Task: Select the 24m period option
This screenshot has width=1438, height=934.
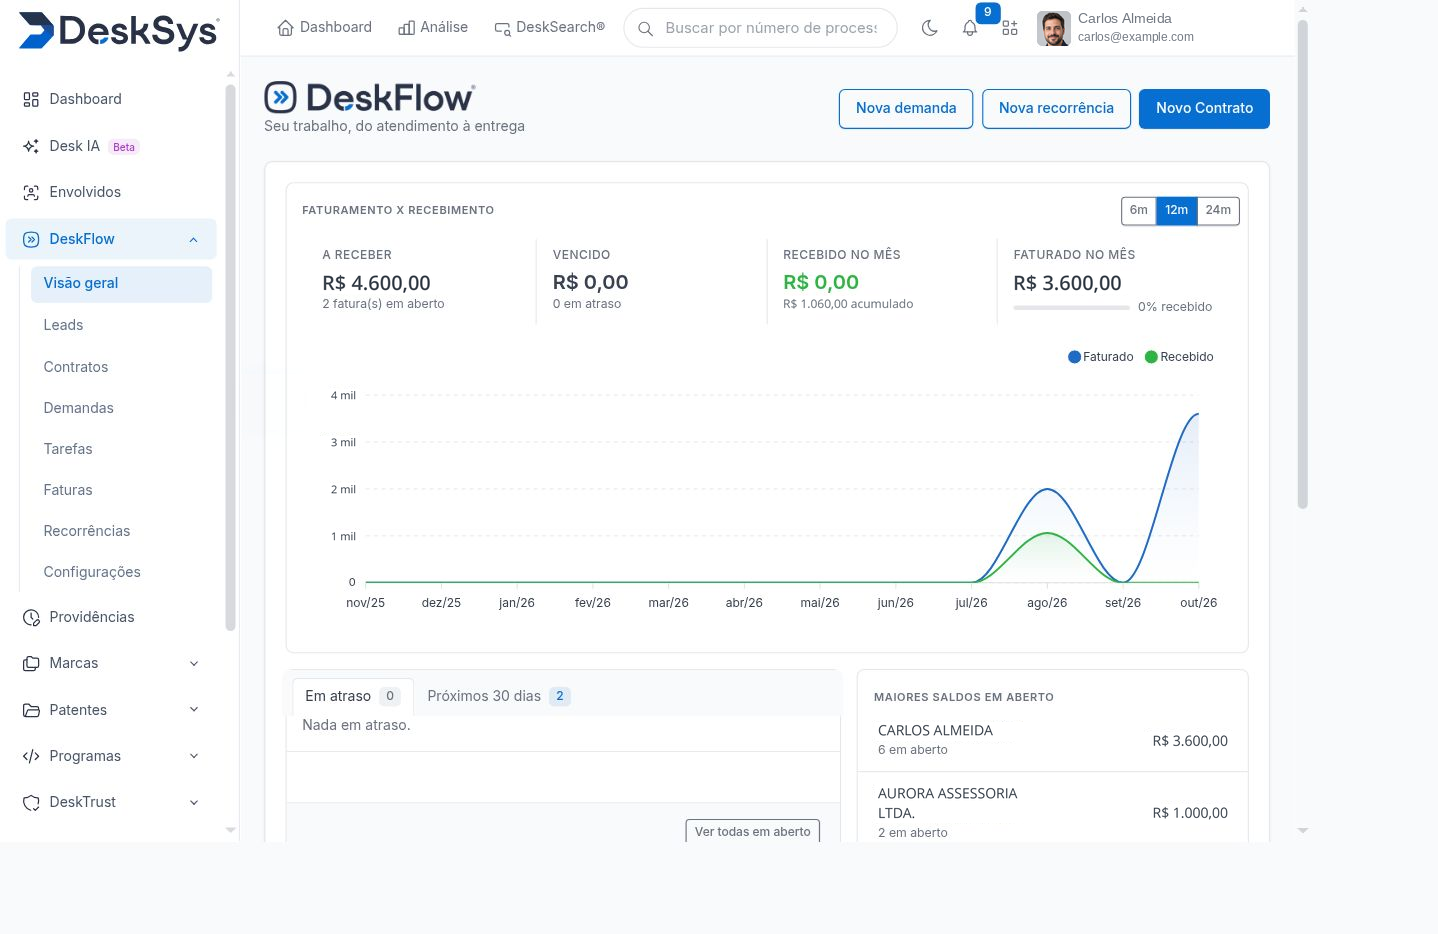Action: [1218, 210]
